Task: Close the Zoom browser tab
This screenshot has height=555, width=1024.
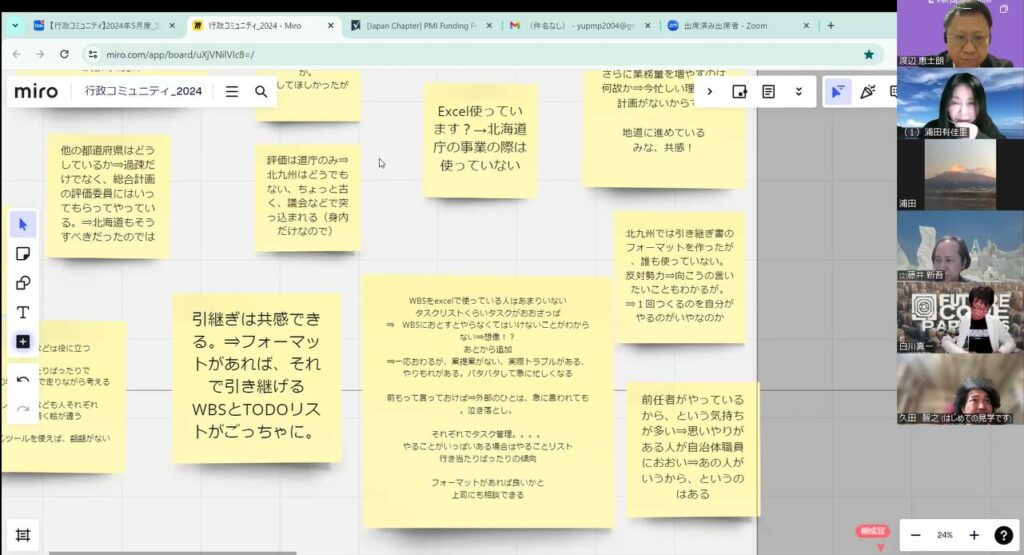Action: coord(807,25)
